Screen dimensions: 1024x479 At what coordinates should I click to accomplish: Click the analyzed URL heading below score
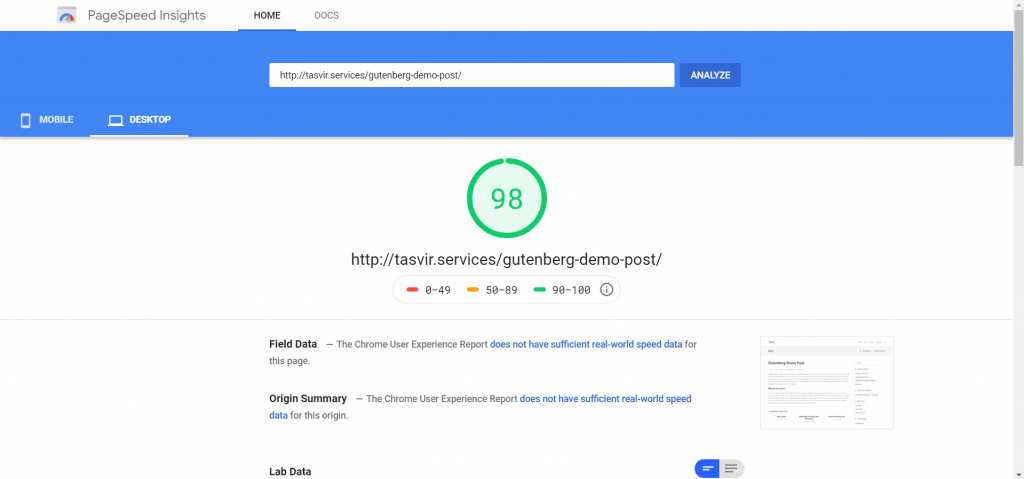click(x=507, y=259)
